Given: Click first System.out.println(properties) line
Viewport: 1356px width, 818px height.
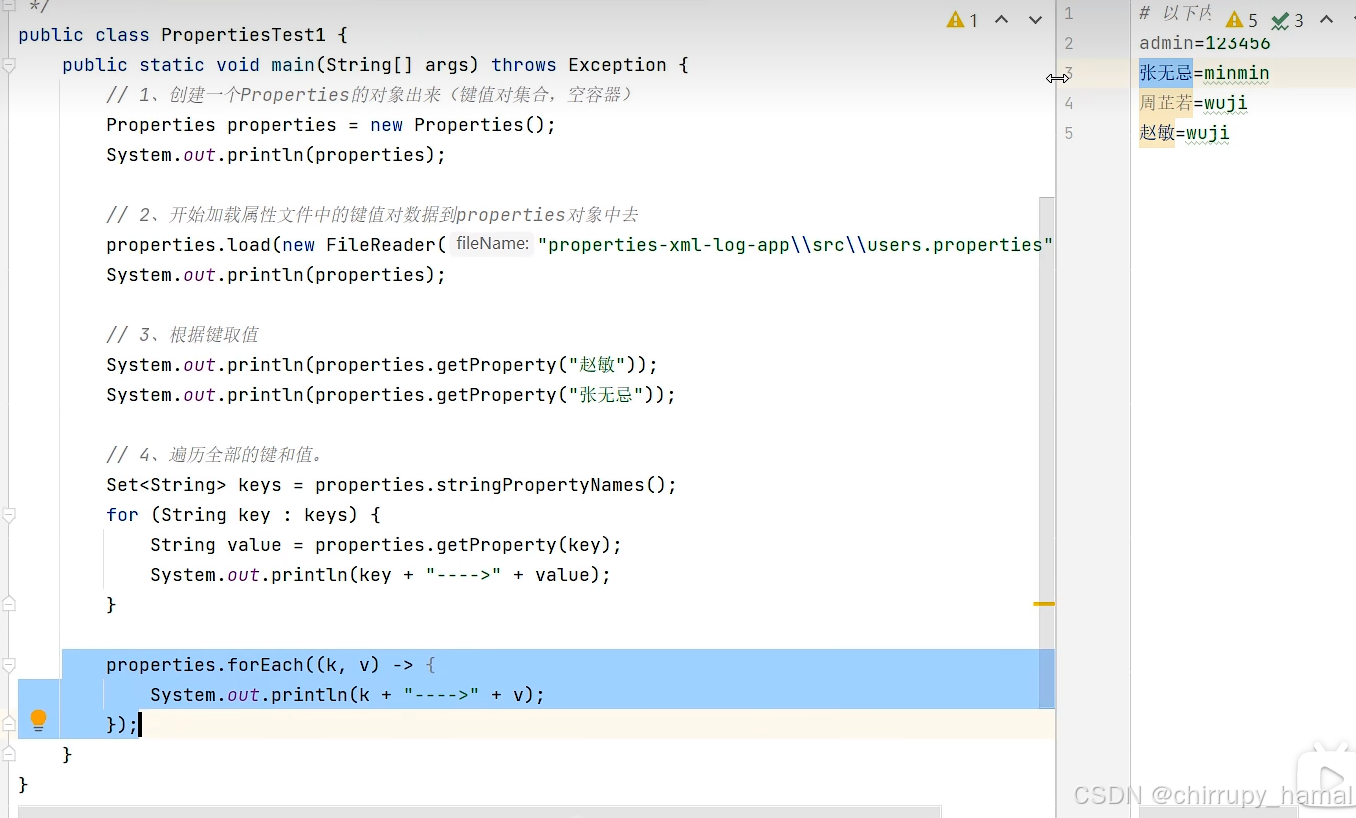Looking at the screenshot, I should pyautogui.click(x=276, y=155).
